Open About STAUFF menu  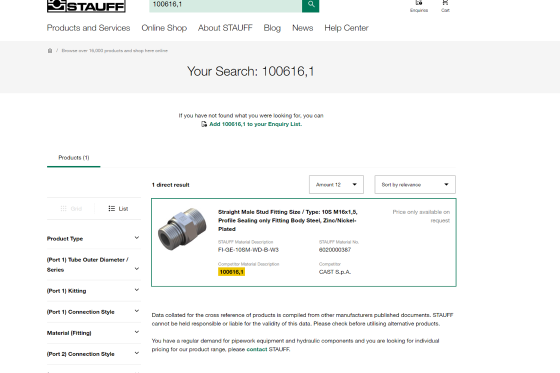tap(225, 28)
